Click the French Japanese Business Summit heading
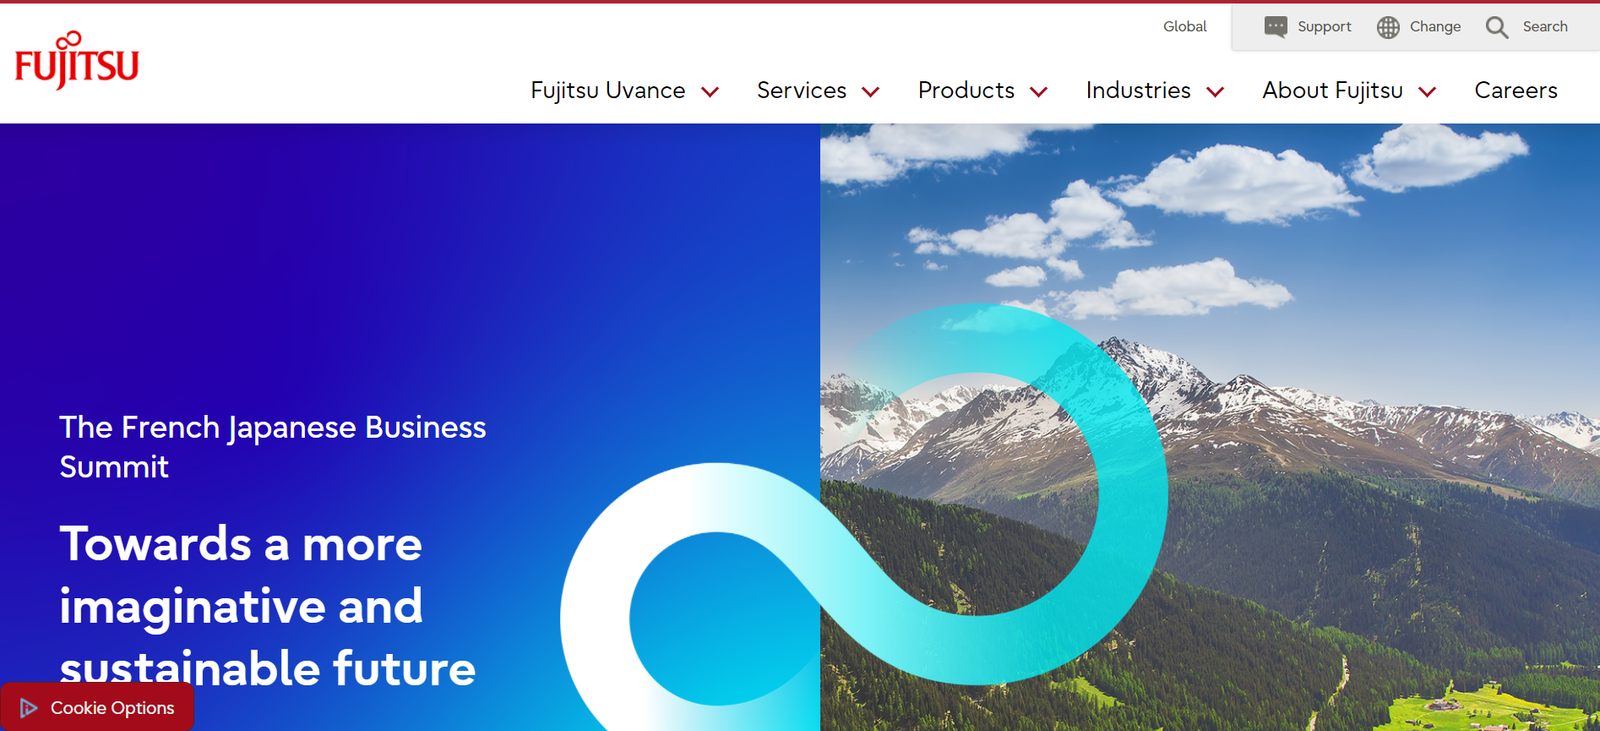 click(x=272, y=447)
